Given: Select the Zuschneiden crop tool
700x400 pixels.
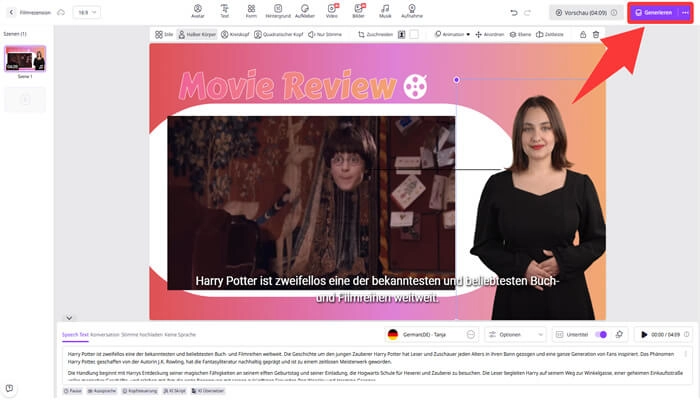Looking at the screenshot, I should pyautogui.click(x=373, y=34).
